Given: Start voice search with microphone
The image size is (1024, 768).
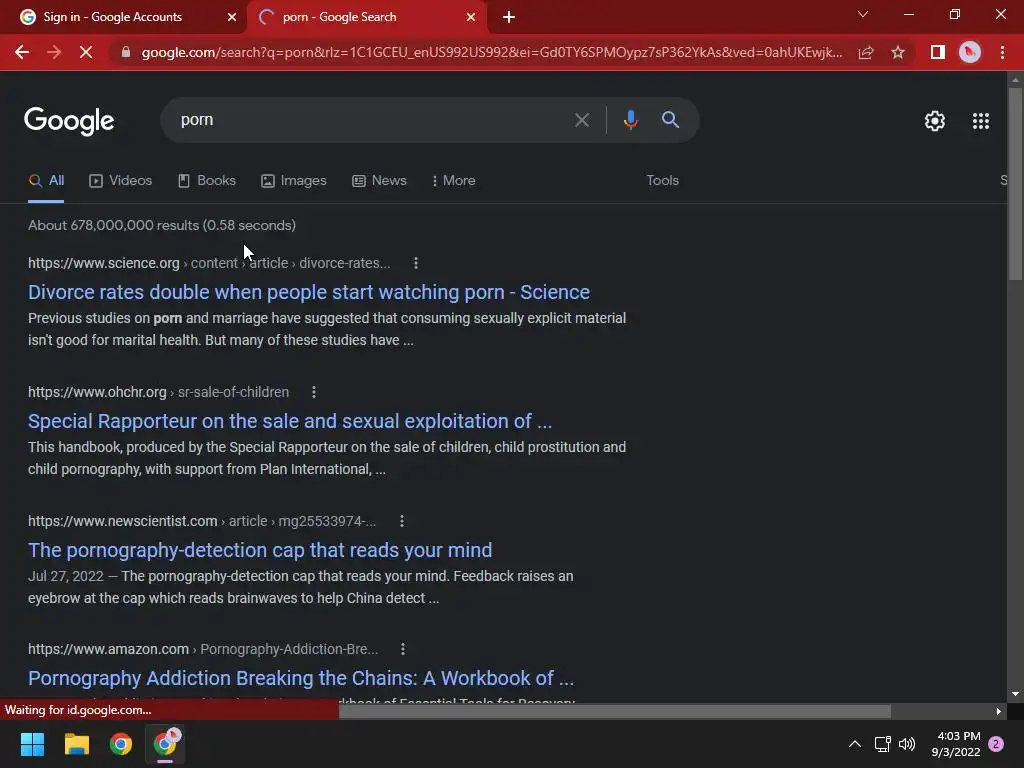Looking at the screenshot, I should (x=630, y=120).
